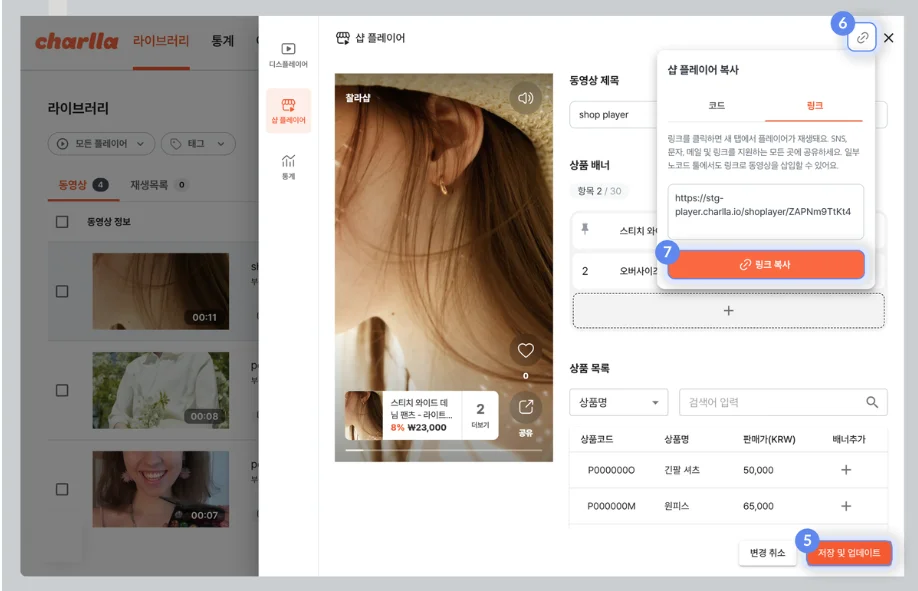Tick the checkbox for the 00:08 video
The image size is (918, 591).
coord(62,390)
